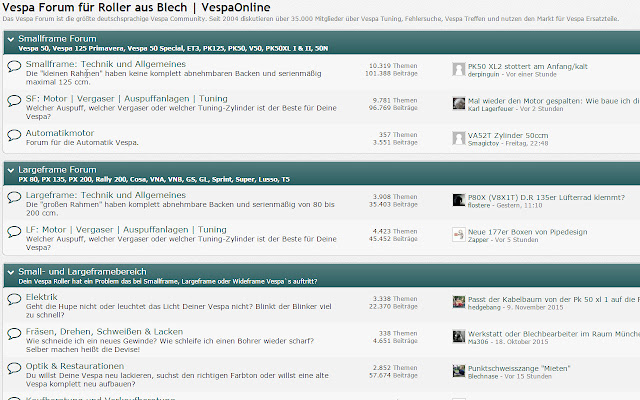Screen dimensions: 640x400
Task: Open avatar of Karl Lagerfeuer
Action: pos(459,104)
